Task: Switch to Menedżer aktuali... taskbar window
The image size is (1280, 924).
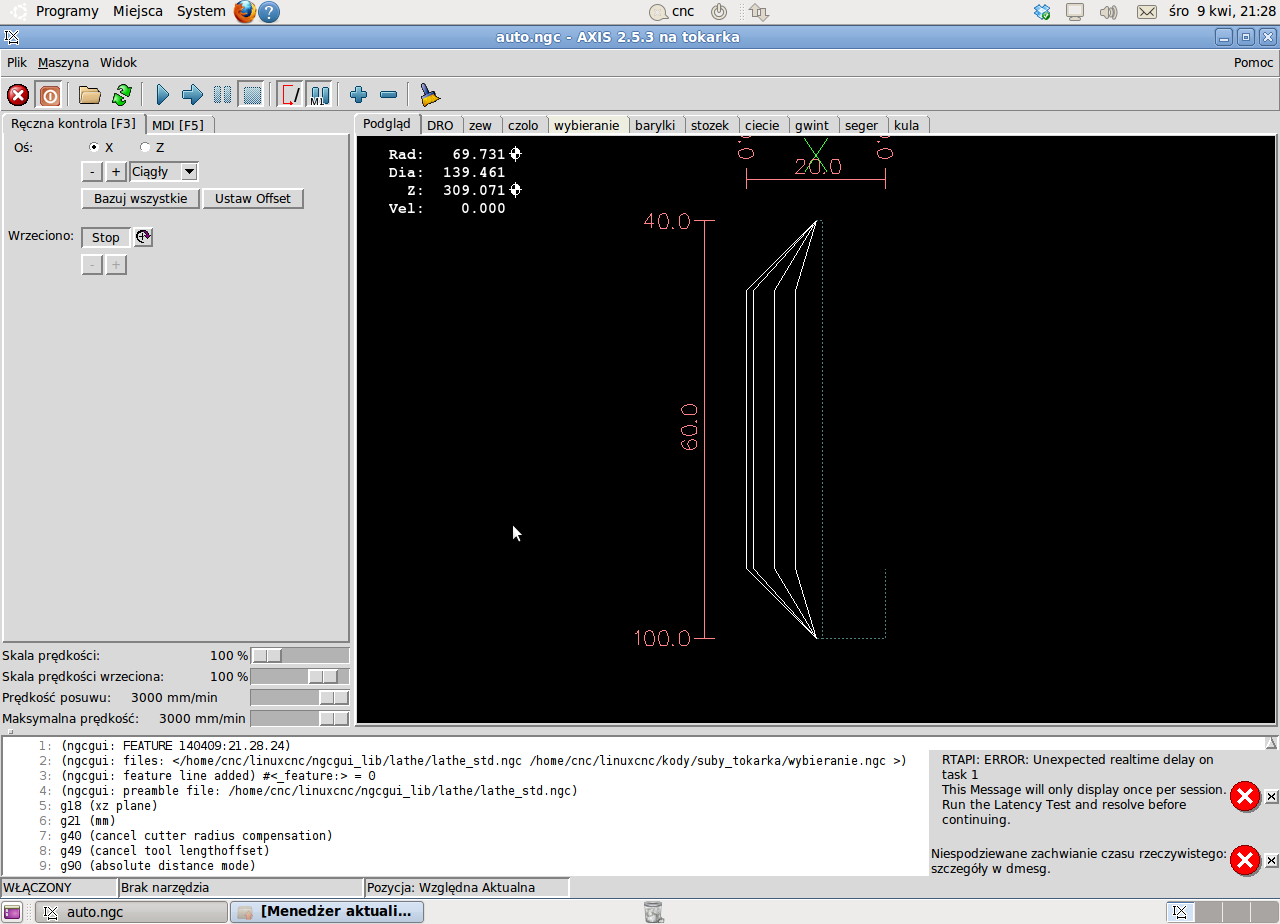Action: coord(327,912)
